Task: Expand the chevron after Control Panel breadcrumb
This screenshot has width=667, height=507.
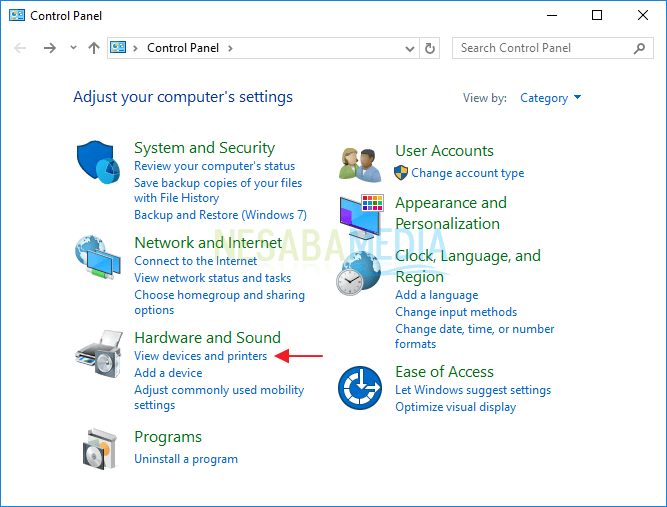Action: (x=230, y=48)
